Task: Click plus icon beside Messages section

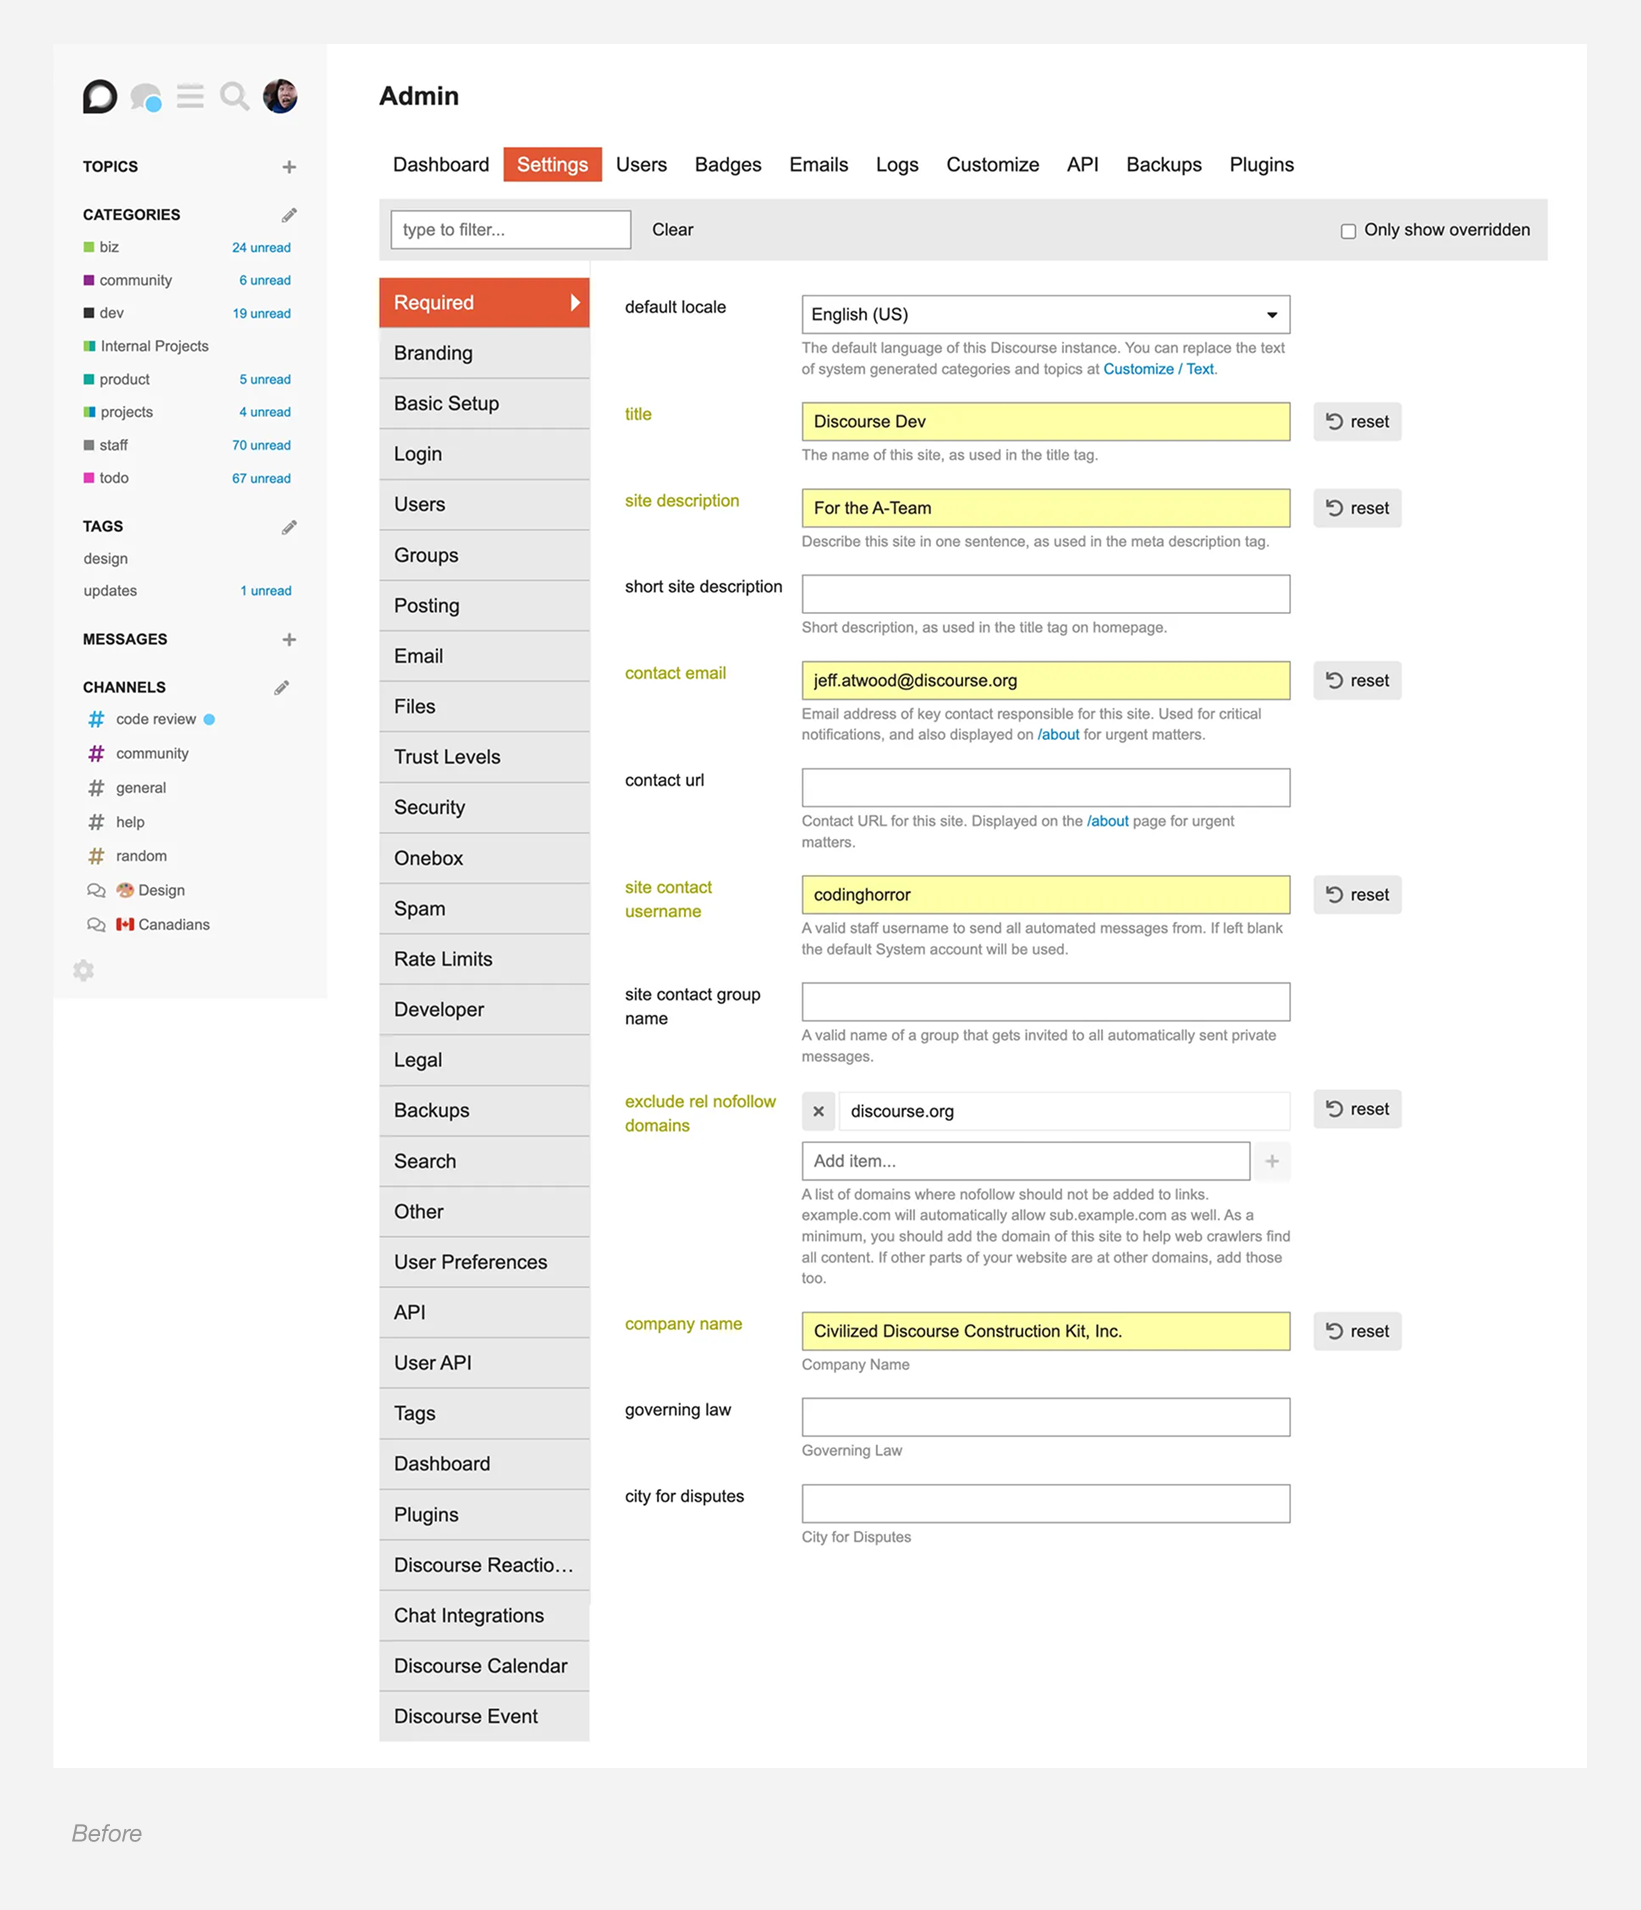Action: coord(289,640)
